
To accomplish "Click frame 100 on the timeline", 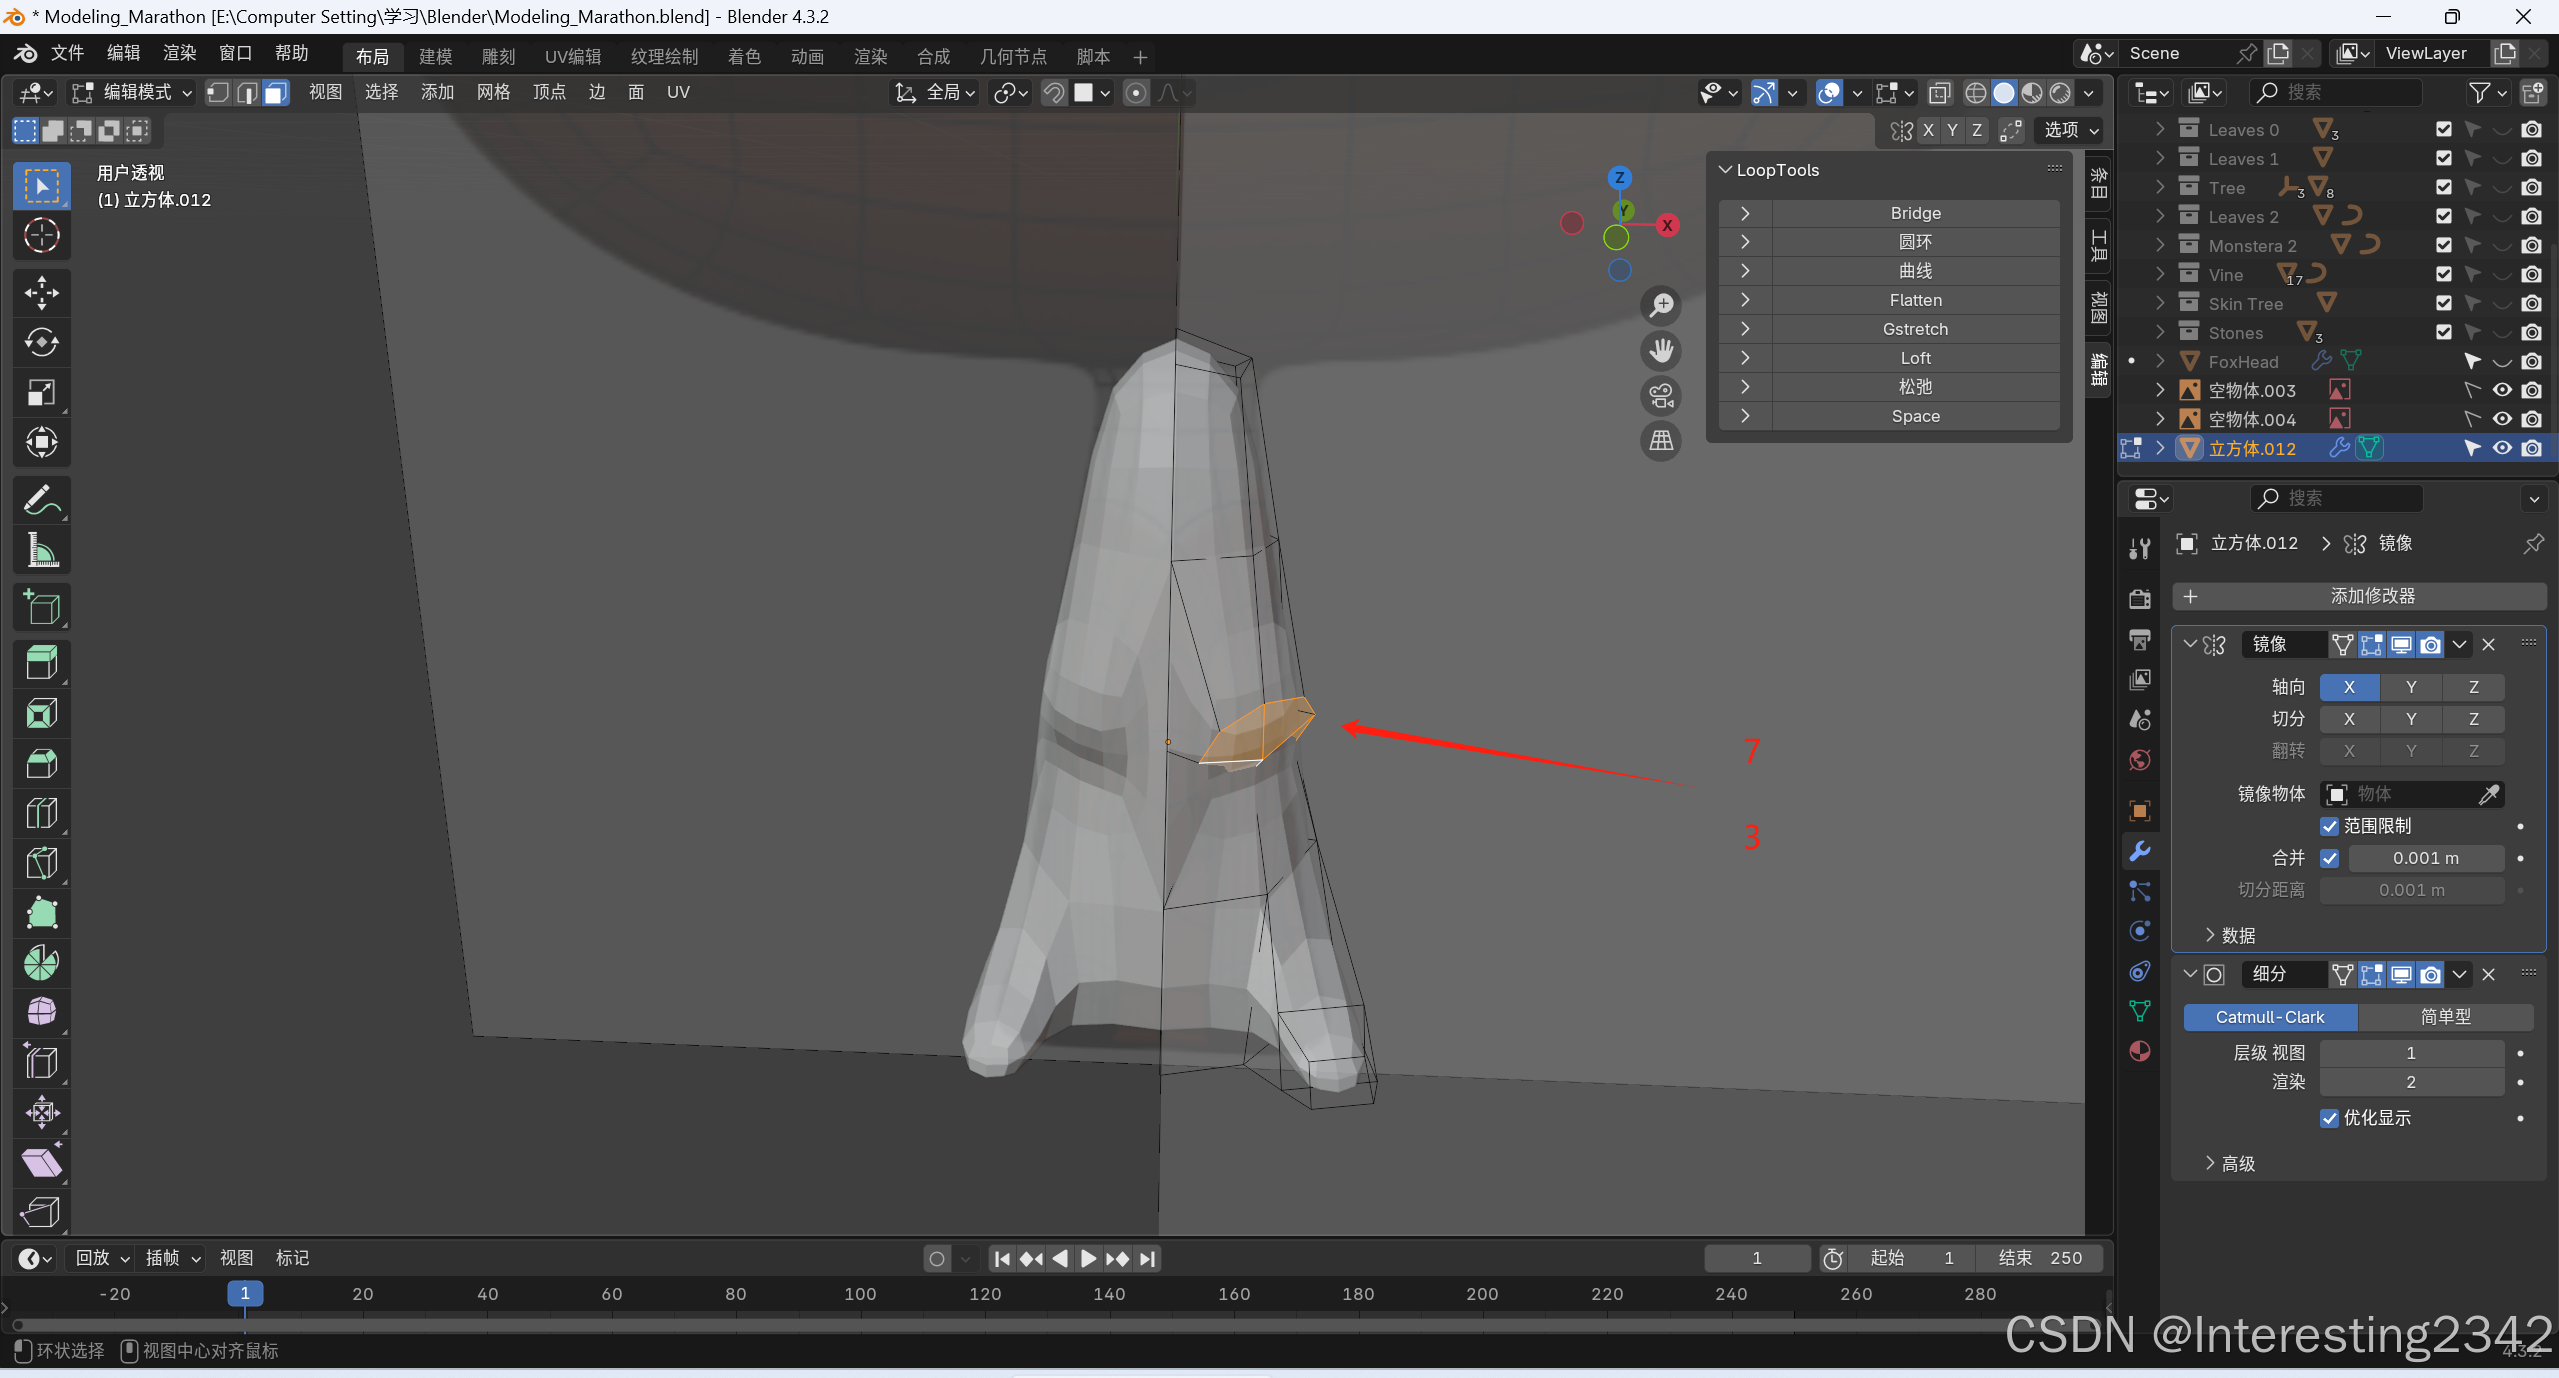I will tap(860, 1294).
